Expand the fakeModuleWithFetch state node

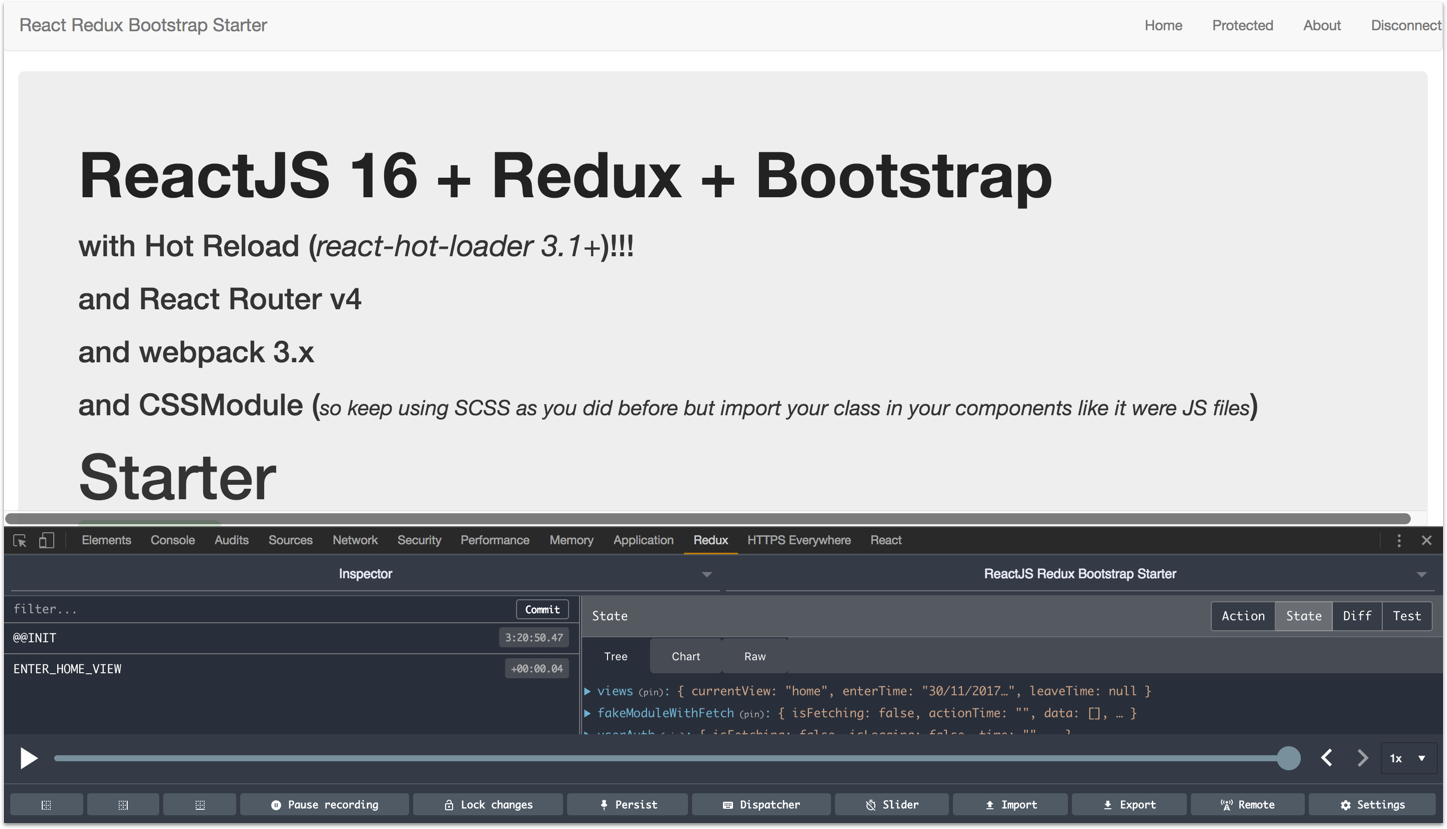pos(588,713)
